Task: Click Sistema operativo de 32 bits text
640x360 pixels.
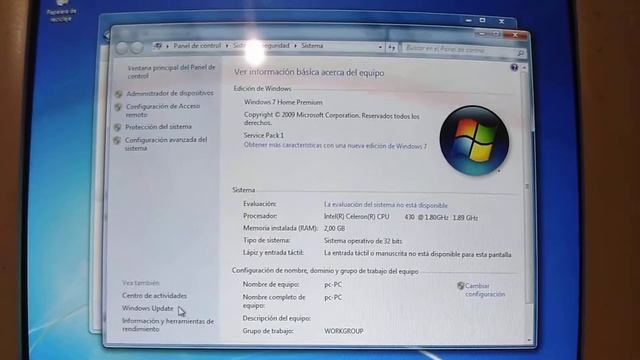Action: coord(363,241)
